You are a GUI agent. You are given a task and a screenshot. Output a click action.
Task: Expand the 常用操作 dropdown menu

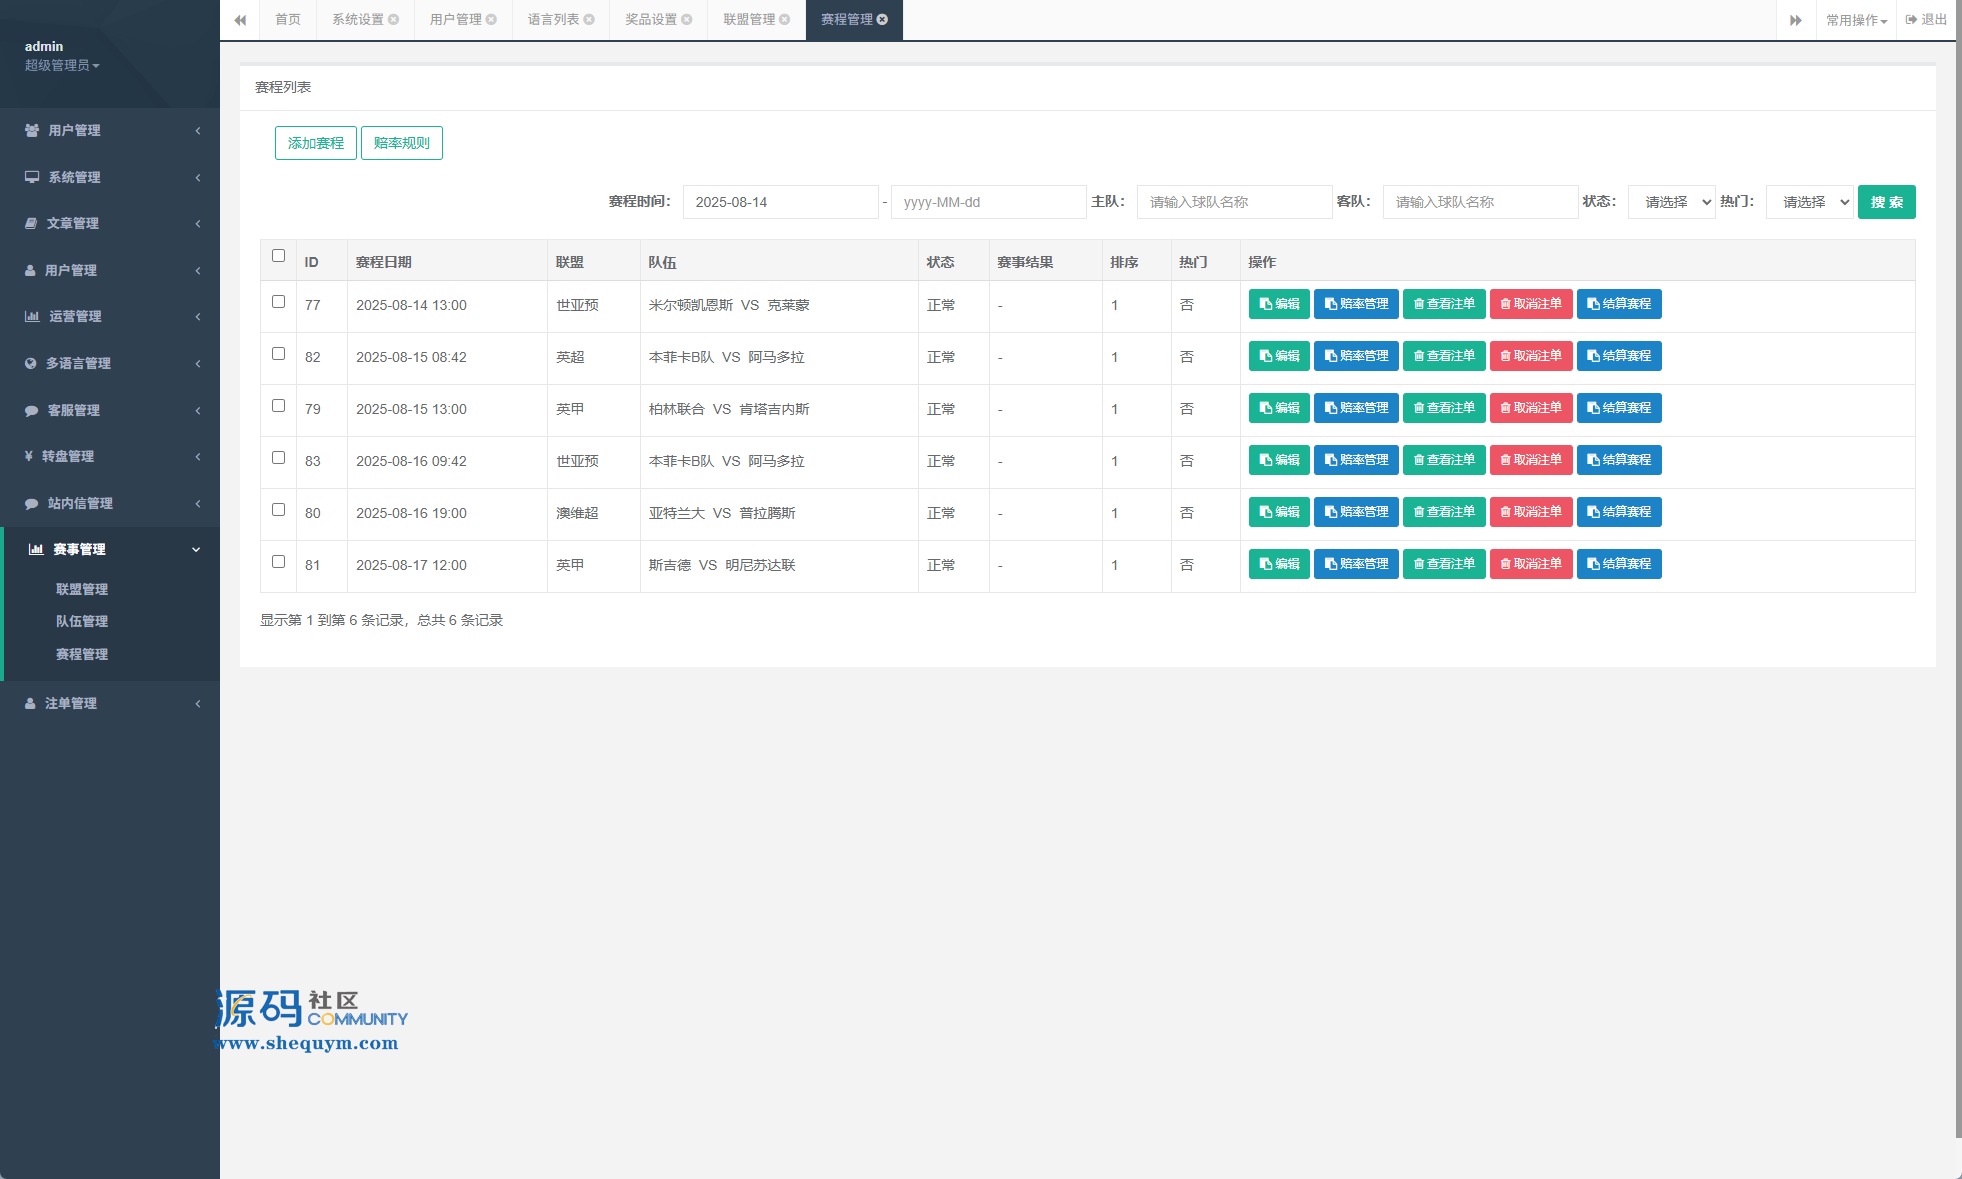tap(1856, 20)
